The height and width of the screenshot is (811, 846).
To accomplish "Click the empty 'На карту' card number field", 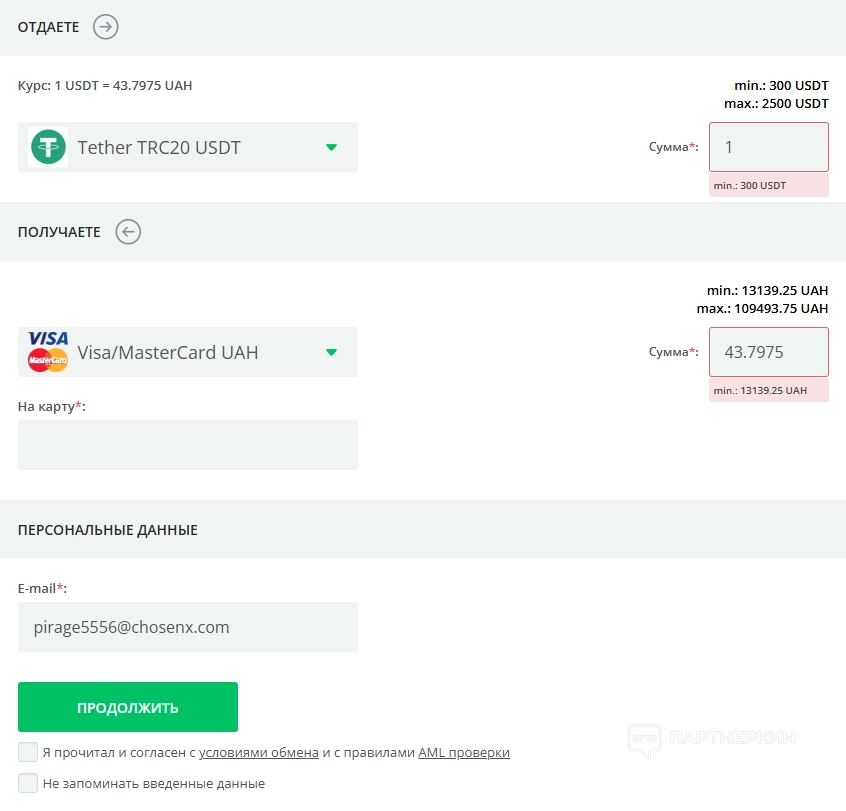I will point(187,445).
